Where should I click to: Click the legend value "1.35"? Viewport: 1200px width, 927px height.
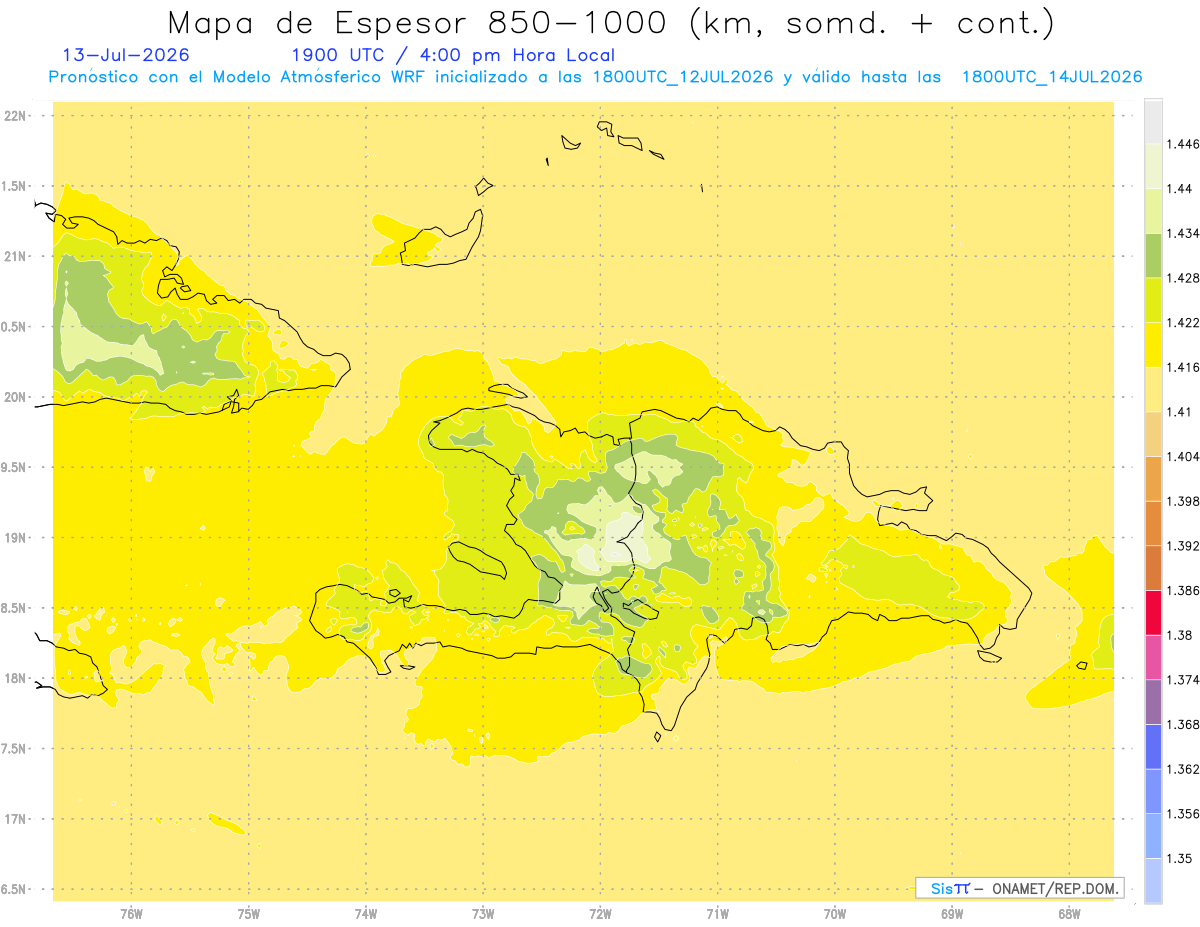(1179, 858)
